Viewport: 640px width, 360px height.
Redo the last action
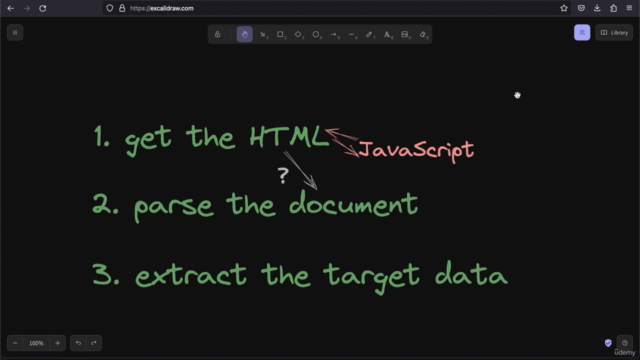pos(94,343)
